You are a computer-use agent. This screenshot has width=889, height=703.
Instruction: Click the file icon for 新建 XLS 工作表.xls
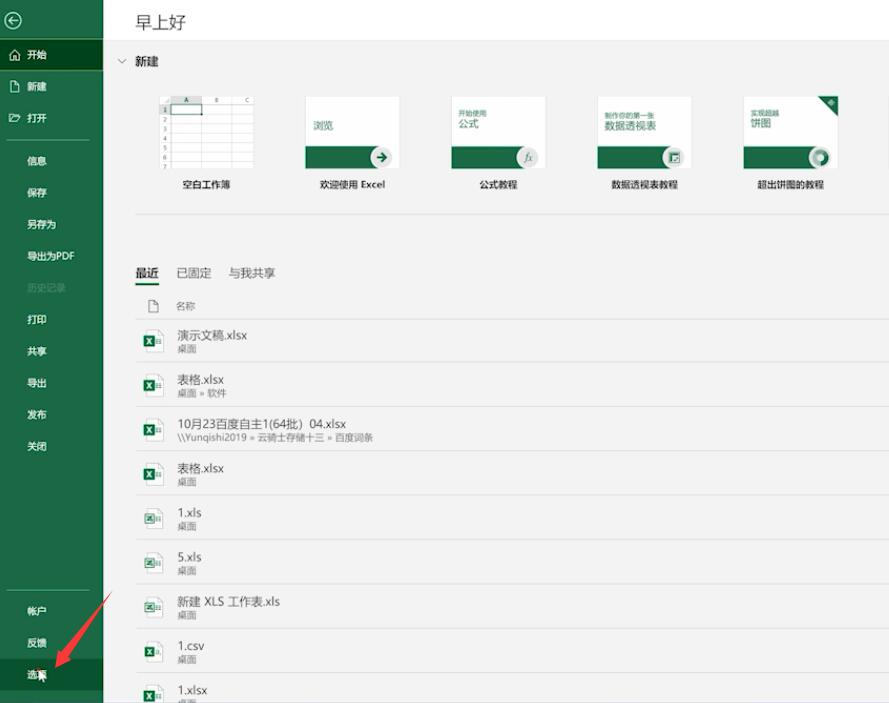tap(153, 607)
